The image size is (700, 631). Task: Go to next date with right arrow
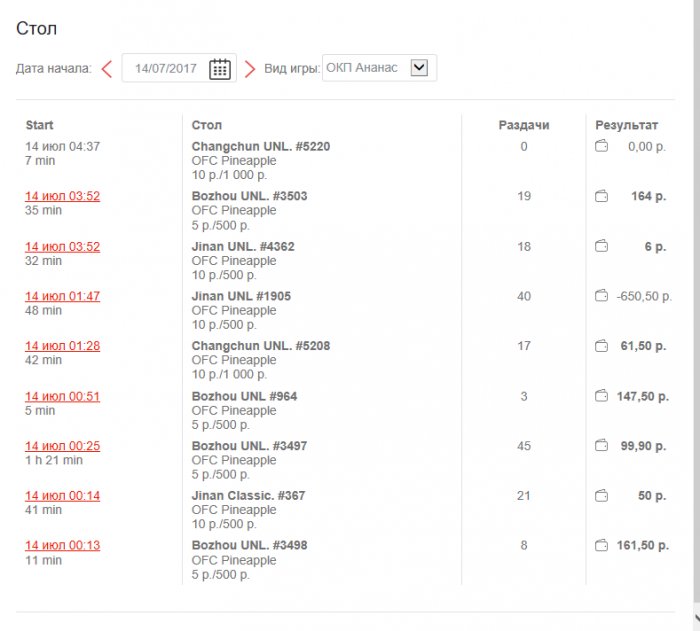pos(250,68)
